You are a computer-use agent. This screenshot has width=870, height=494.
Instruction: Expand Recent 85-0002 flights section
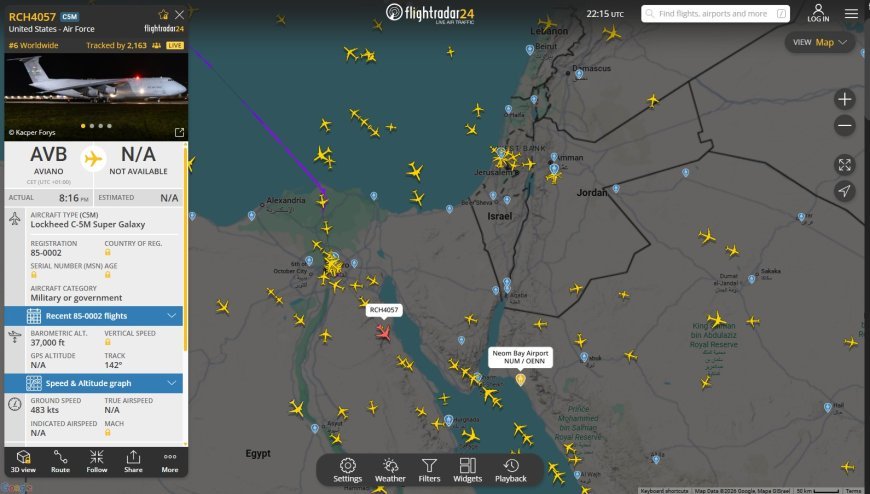tap(93, 316)
